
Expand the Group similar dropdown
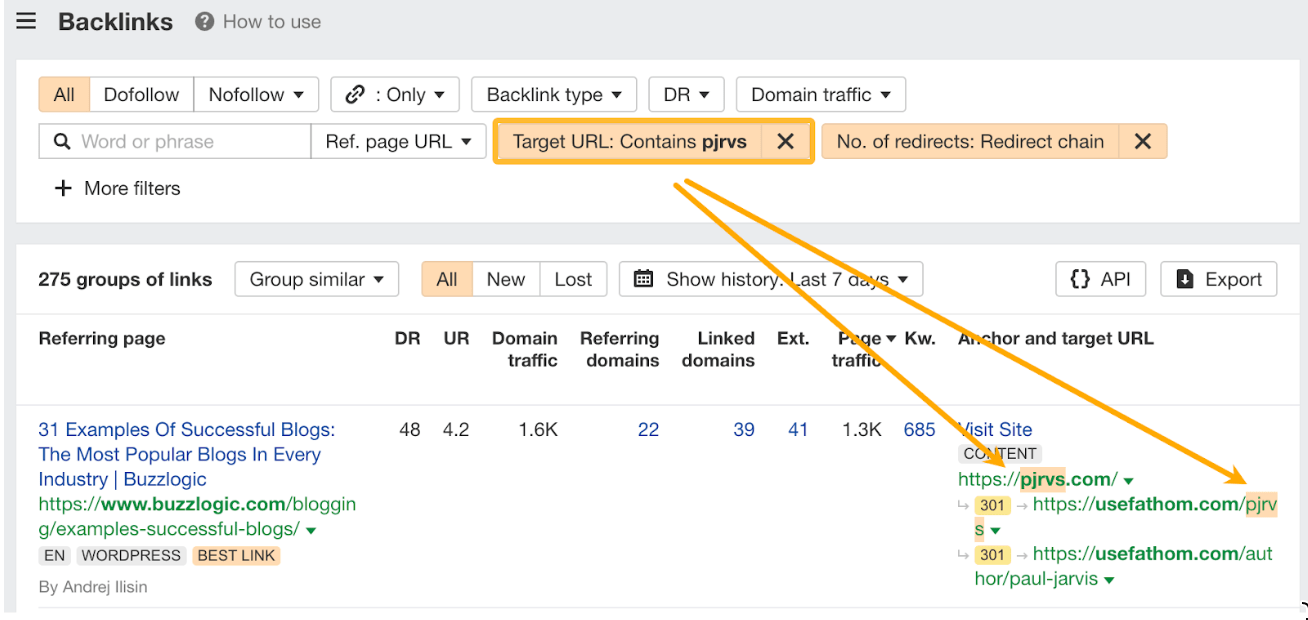click(316, 280)
